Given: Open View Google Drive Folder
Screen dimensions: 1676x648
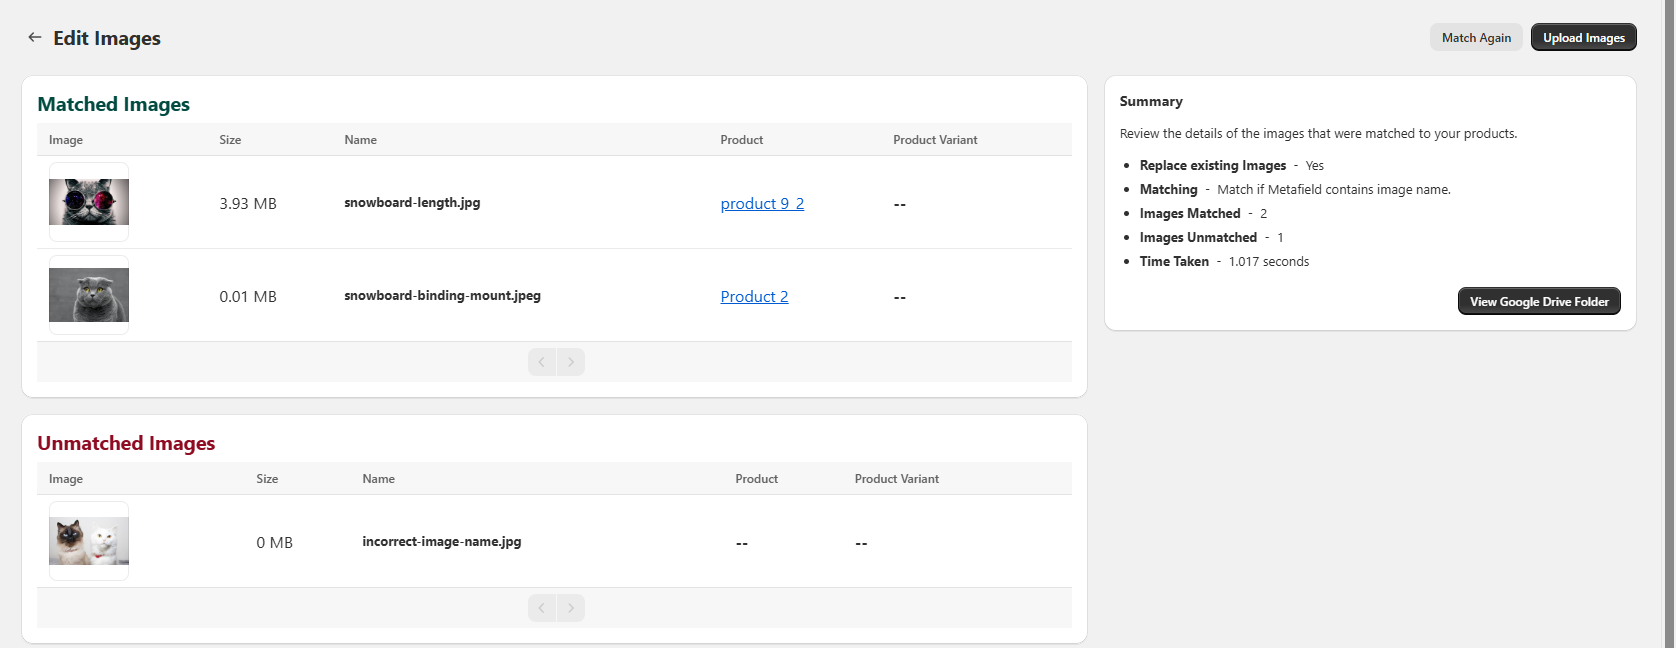Looking at the screenshot, I should [x=1538, y=302].
